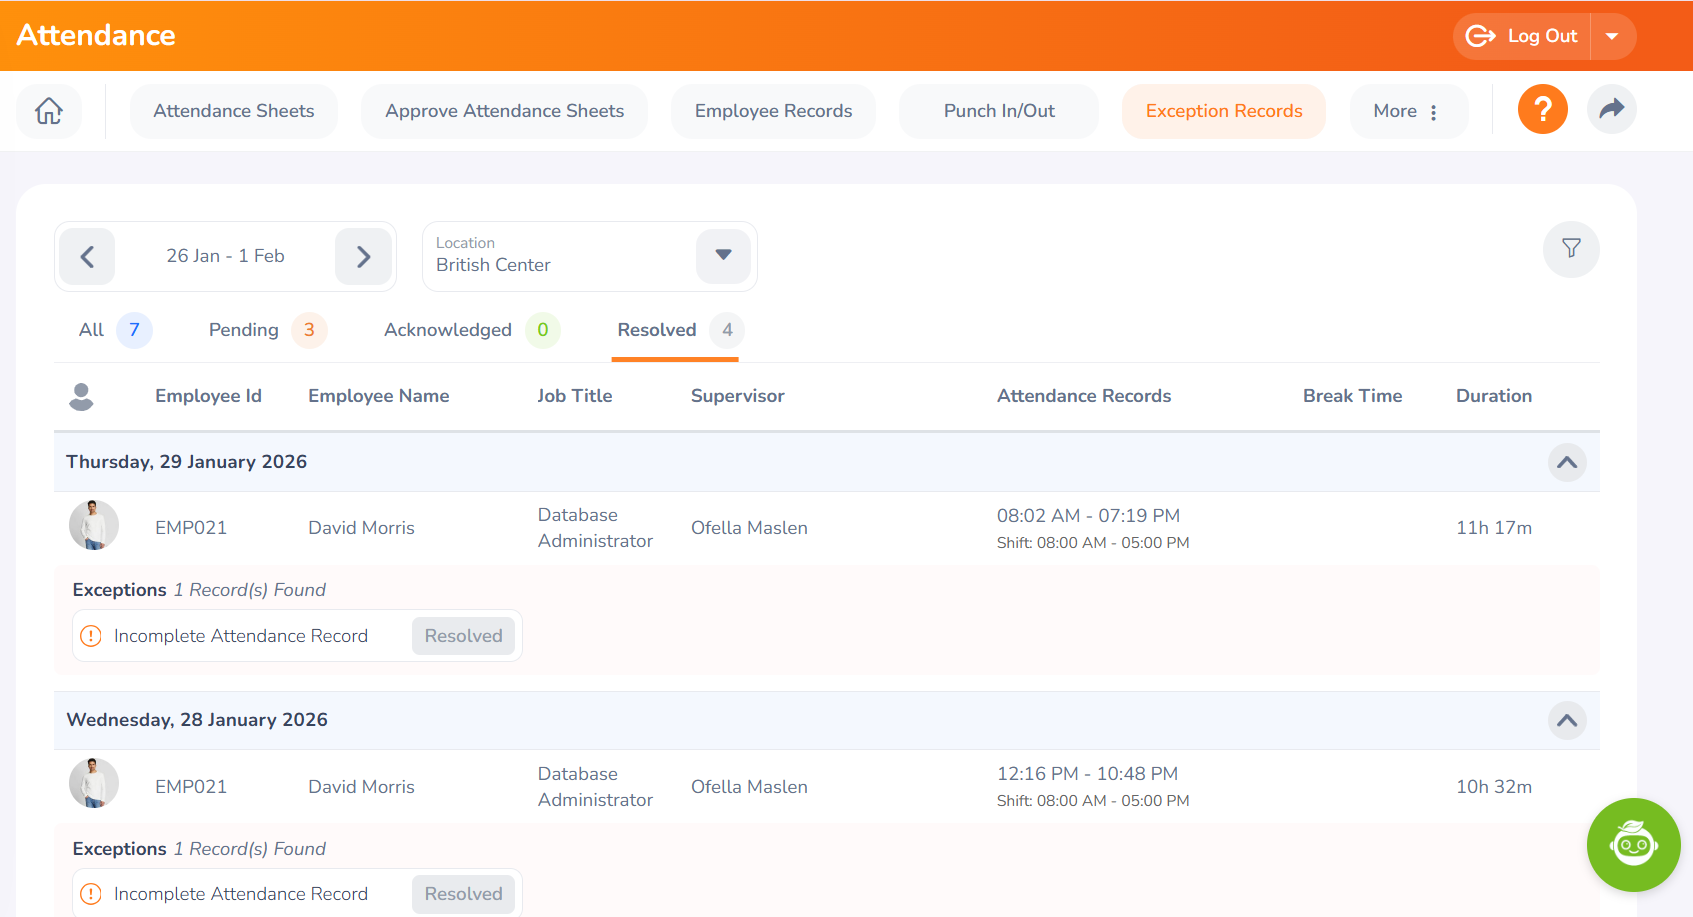The width and height of the screenshot is (1693, 917).
Task: Collapse the Wednesday, 28 January 2026 section
Action: coord(1566,721)
